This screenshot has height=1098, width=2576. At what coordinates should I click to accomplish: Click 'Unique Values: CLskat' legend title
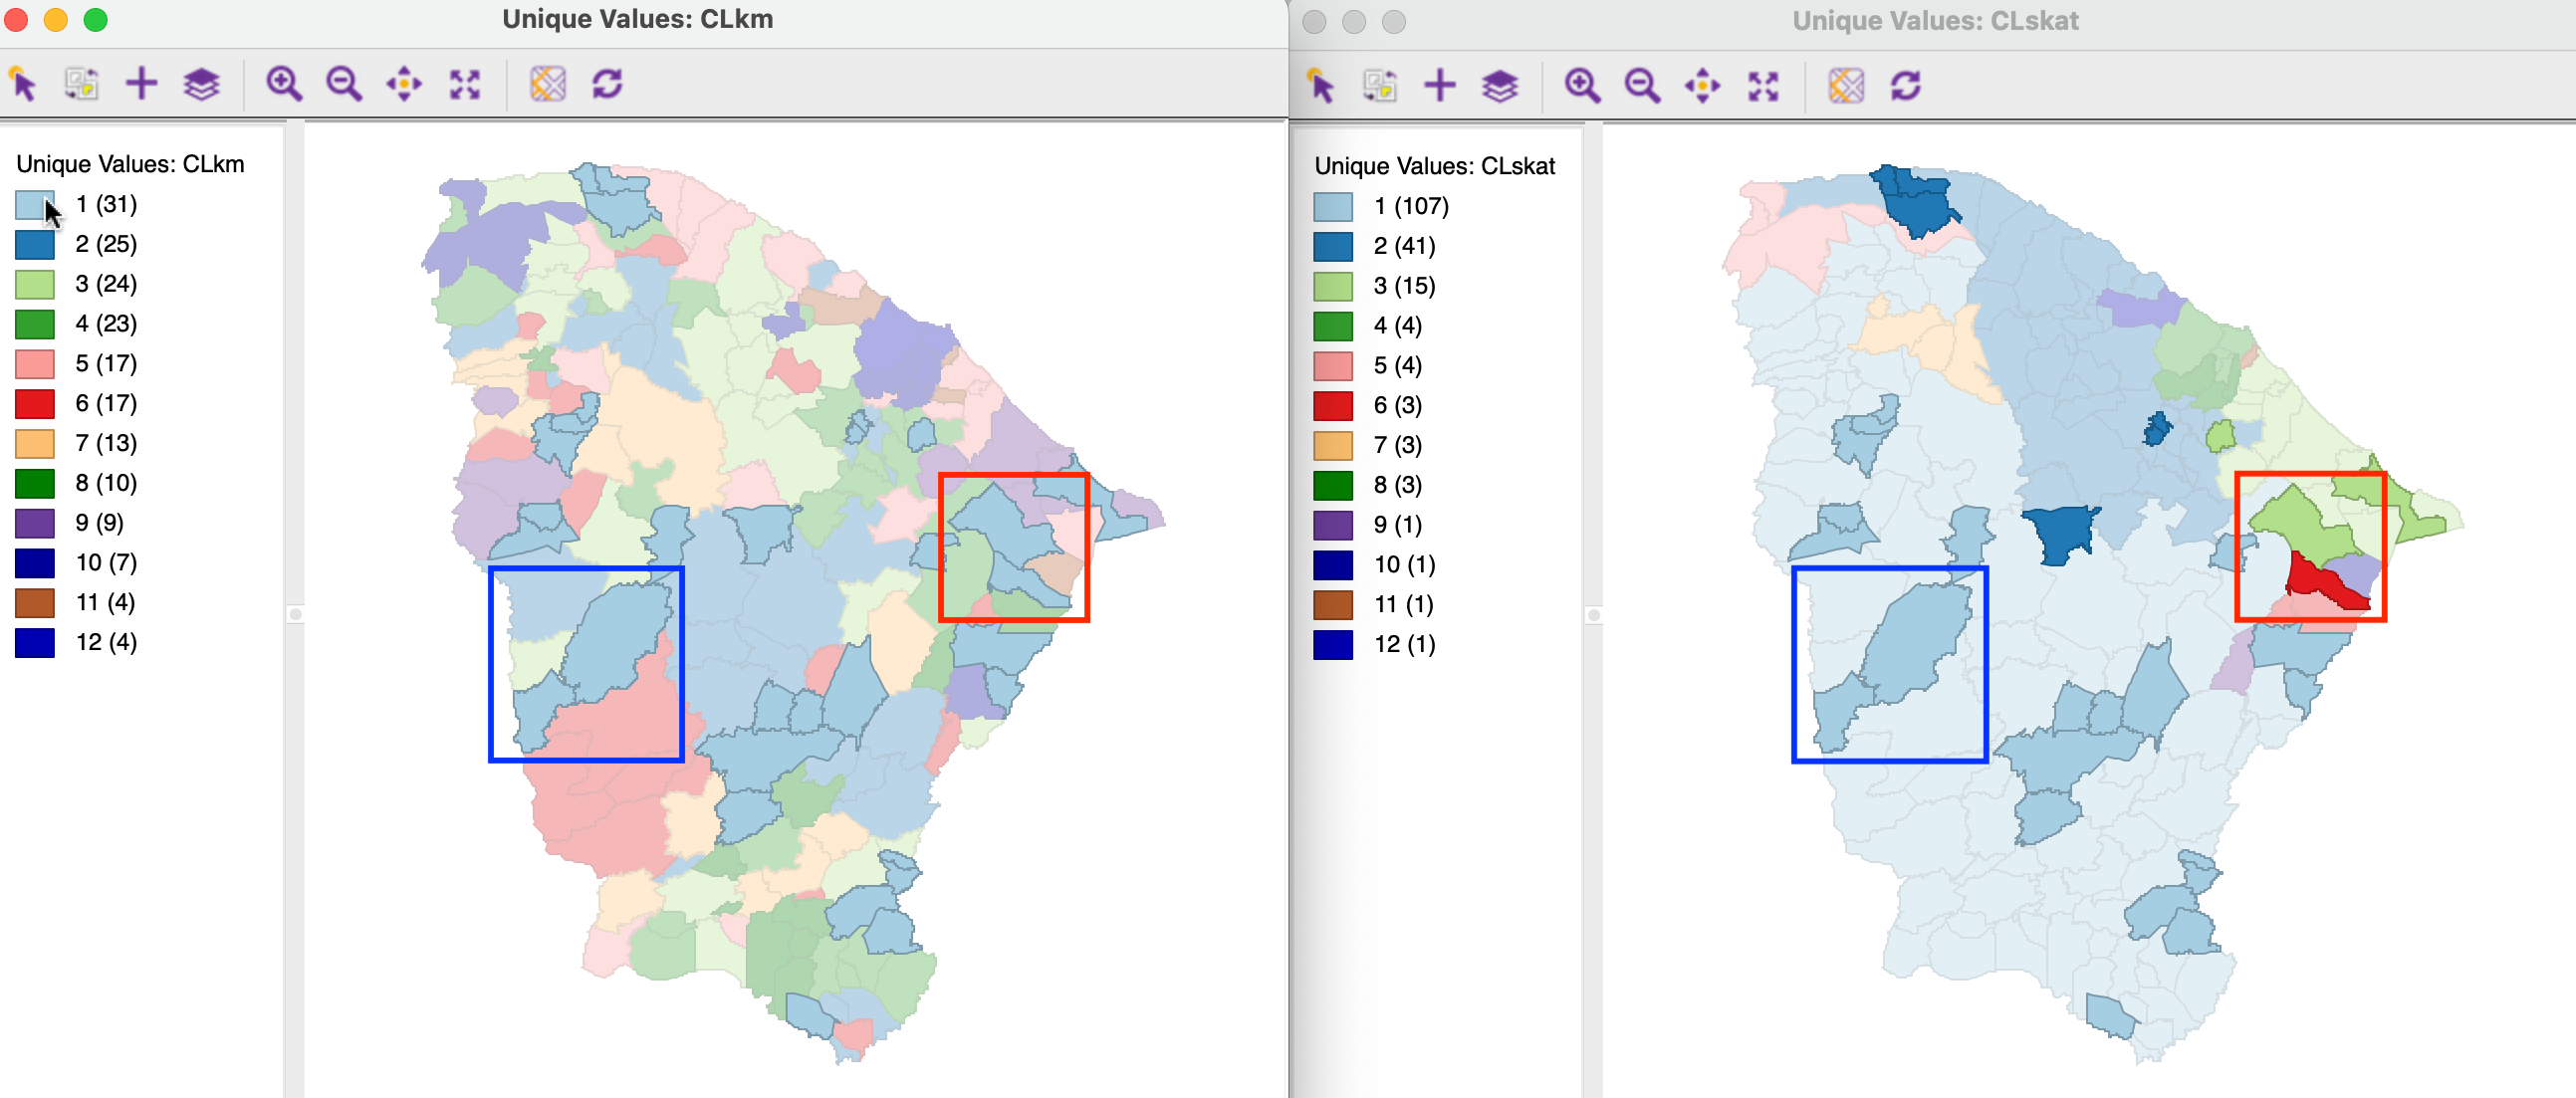coord(1434,166)
